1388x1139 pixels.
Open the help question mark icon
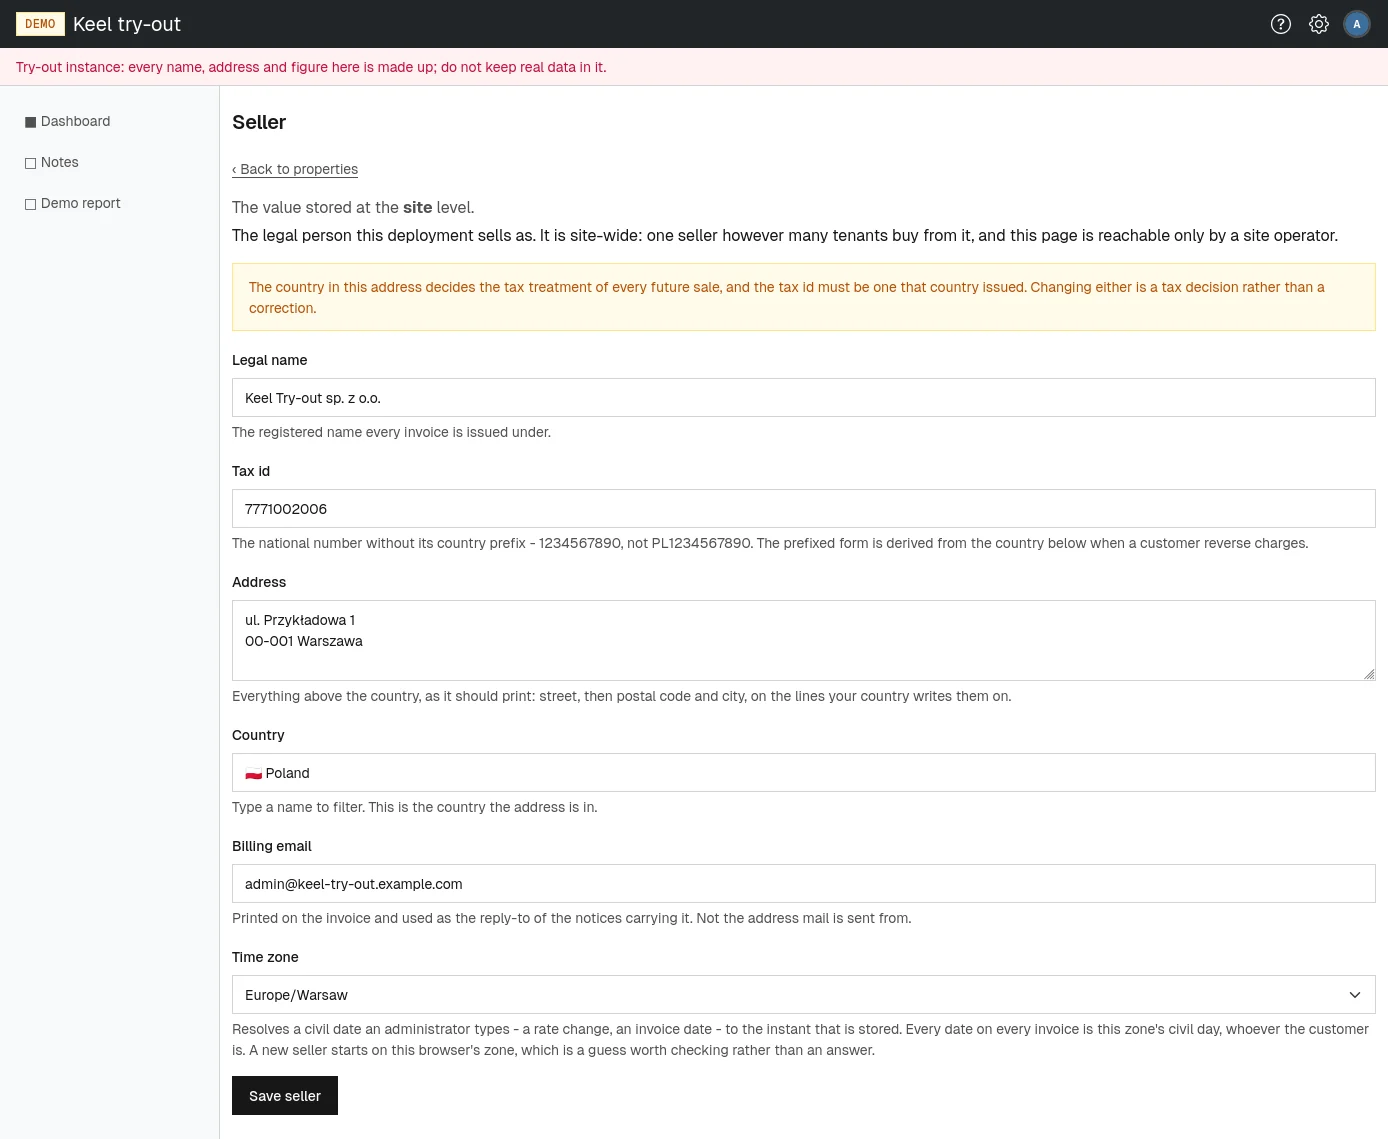click(x=1281, y=24)
